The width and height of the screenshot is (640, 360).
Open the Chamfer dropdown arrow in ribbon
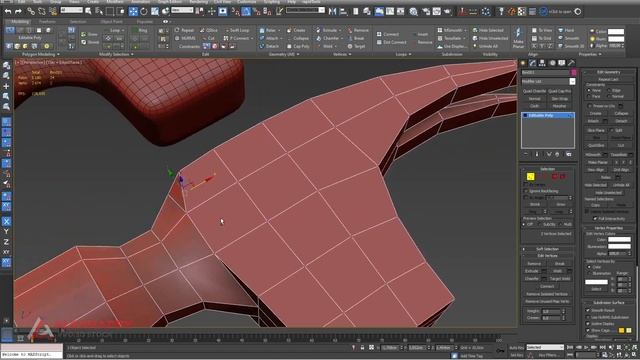342,38
